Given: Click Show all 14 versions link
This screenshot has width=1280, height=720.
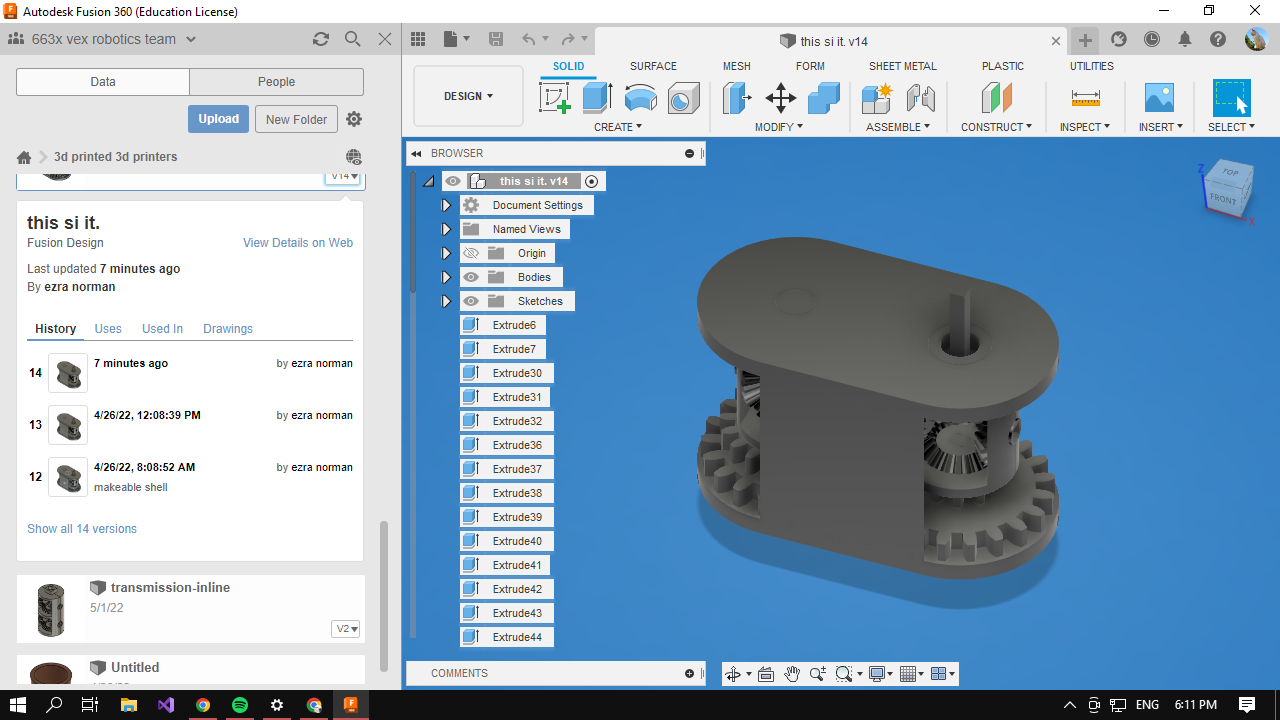Looking at the screenshot, I should click(x=82, y=529).
